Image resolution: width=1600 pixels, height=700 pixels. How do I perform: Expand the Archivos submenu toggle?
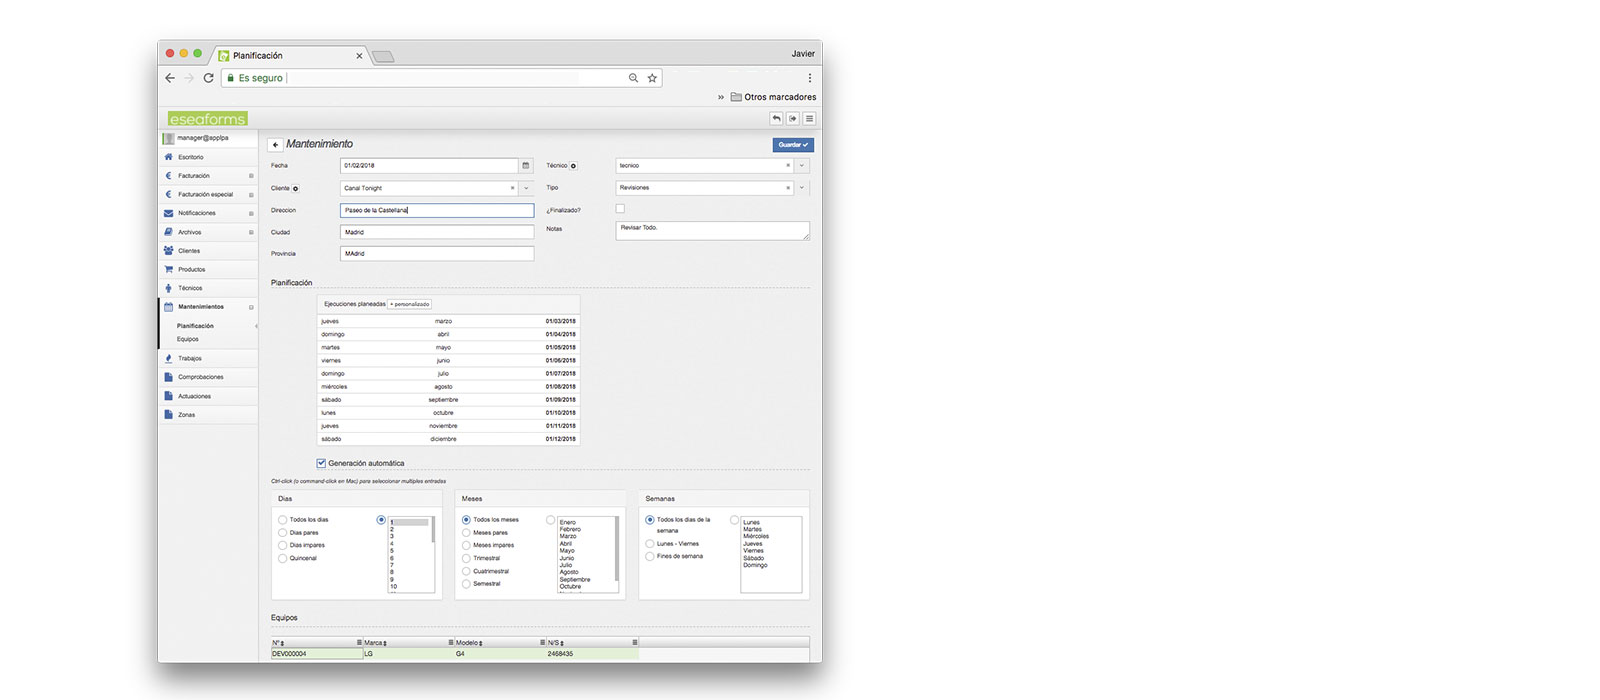click(251, 232)
